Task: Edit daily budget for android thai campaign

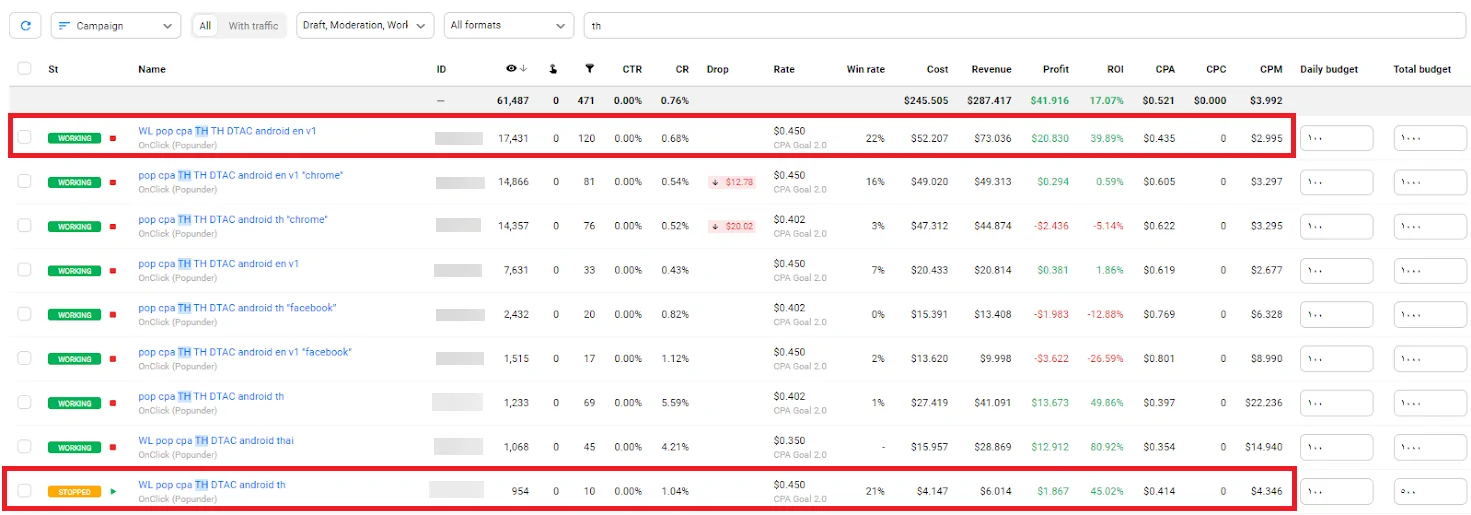Action: pos(1336,447)
